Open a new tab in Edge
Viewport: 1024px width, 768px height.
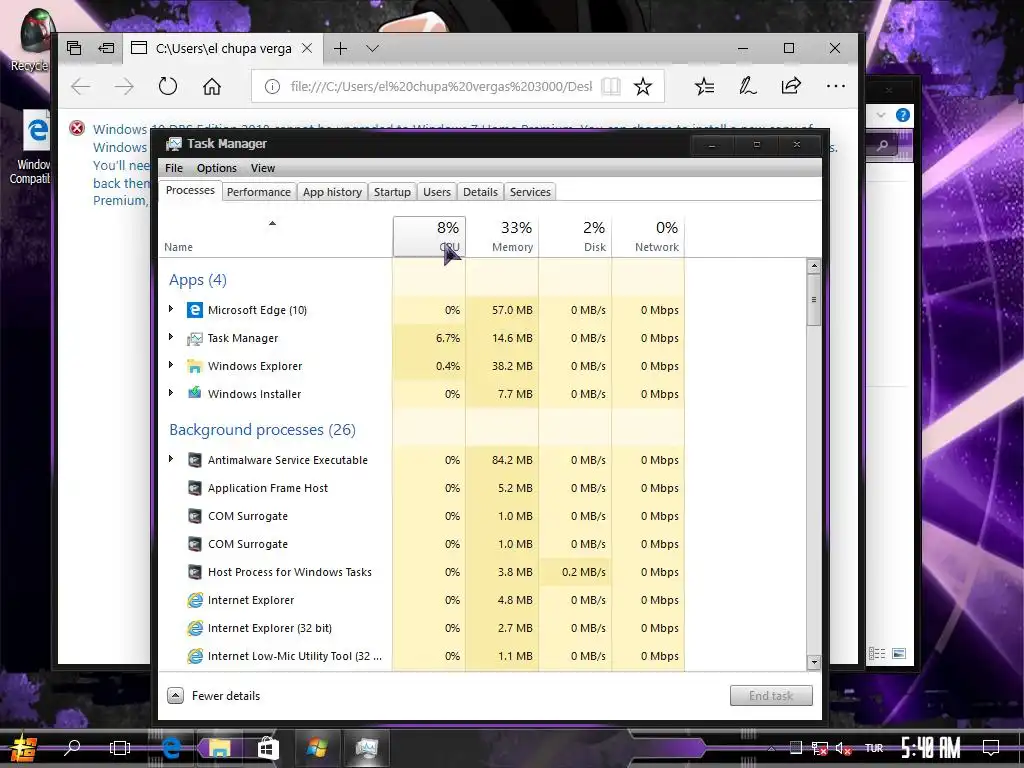[340, 48]
